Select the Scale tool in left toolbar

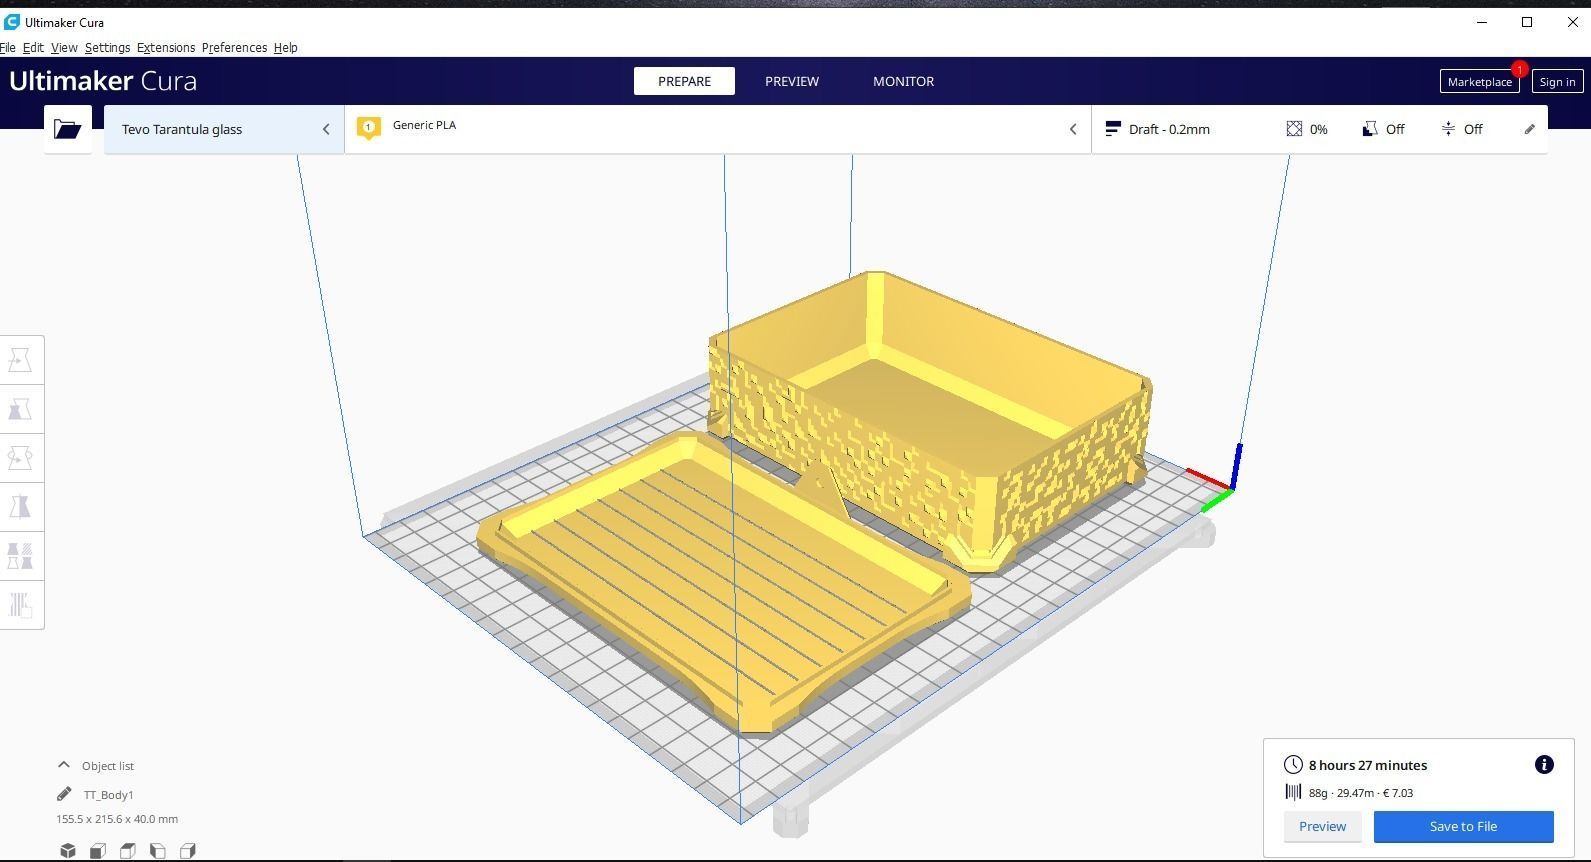tap(20, 409)
